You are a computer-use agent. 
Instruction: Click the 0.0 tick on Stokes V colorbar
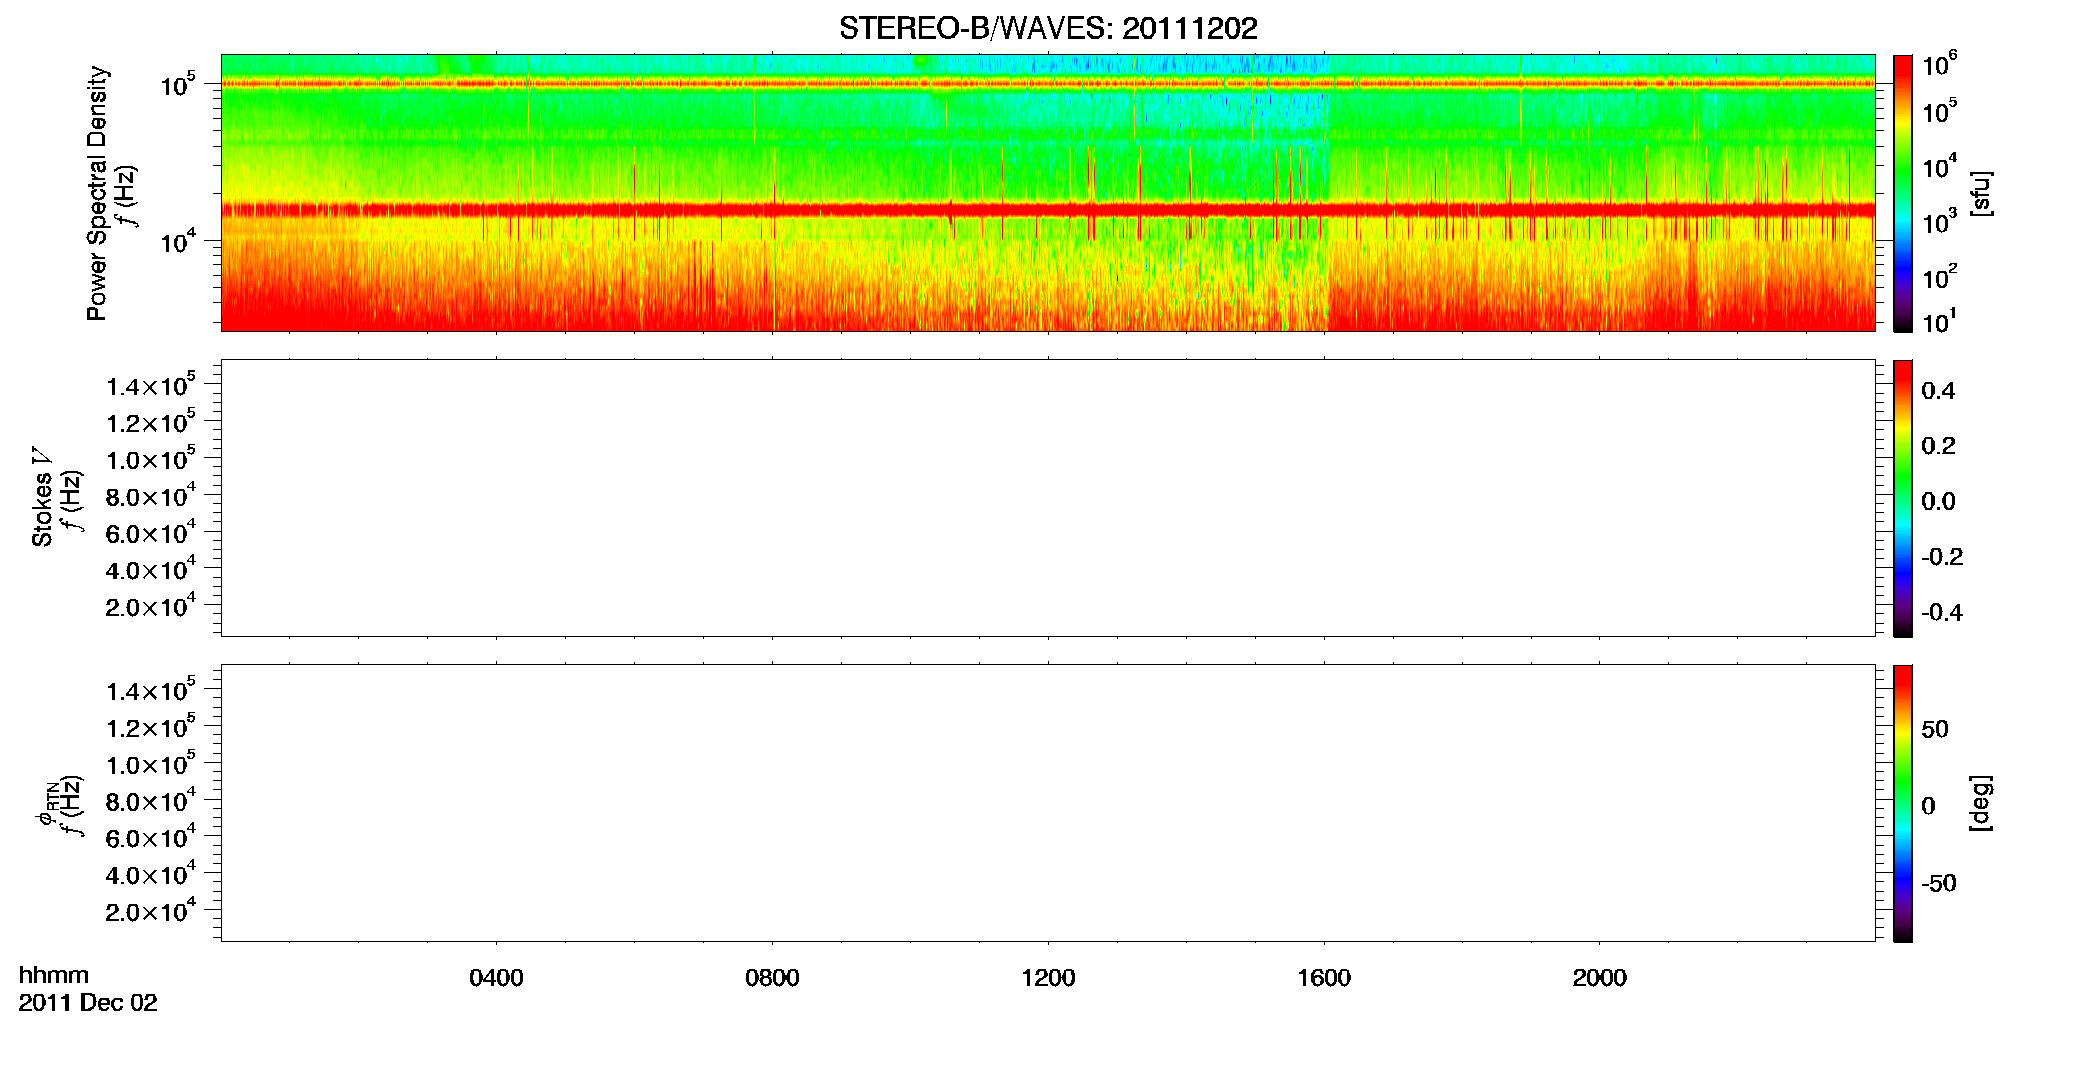[x=1938, y=502]
